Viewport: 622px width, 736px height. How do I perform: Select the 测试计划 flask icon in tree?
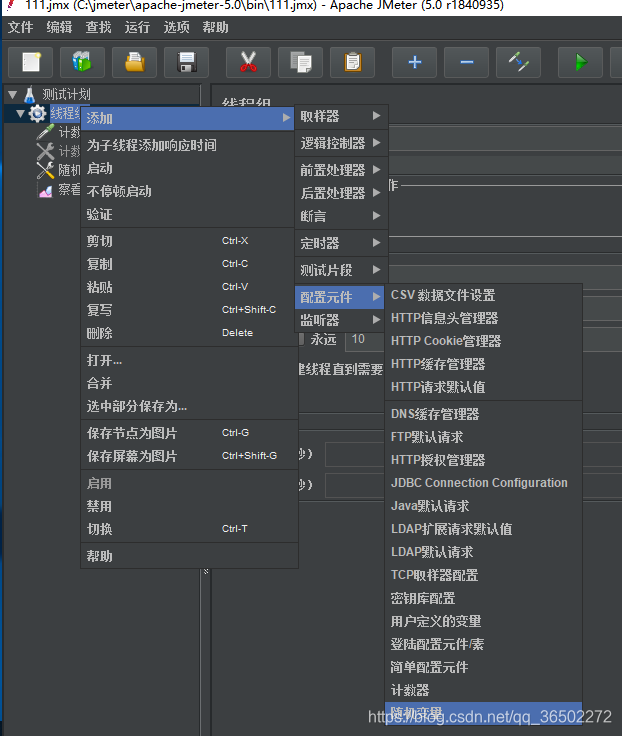click(30, 94)
